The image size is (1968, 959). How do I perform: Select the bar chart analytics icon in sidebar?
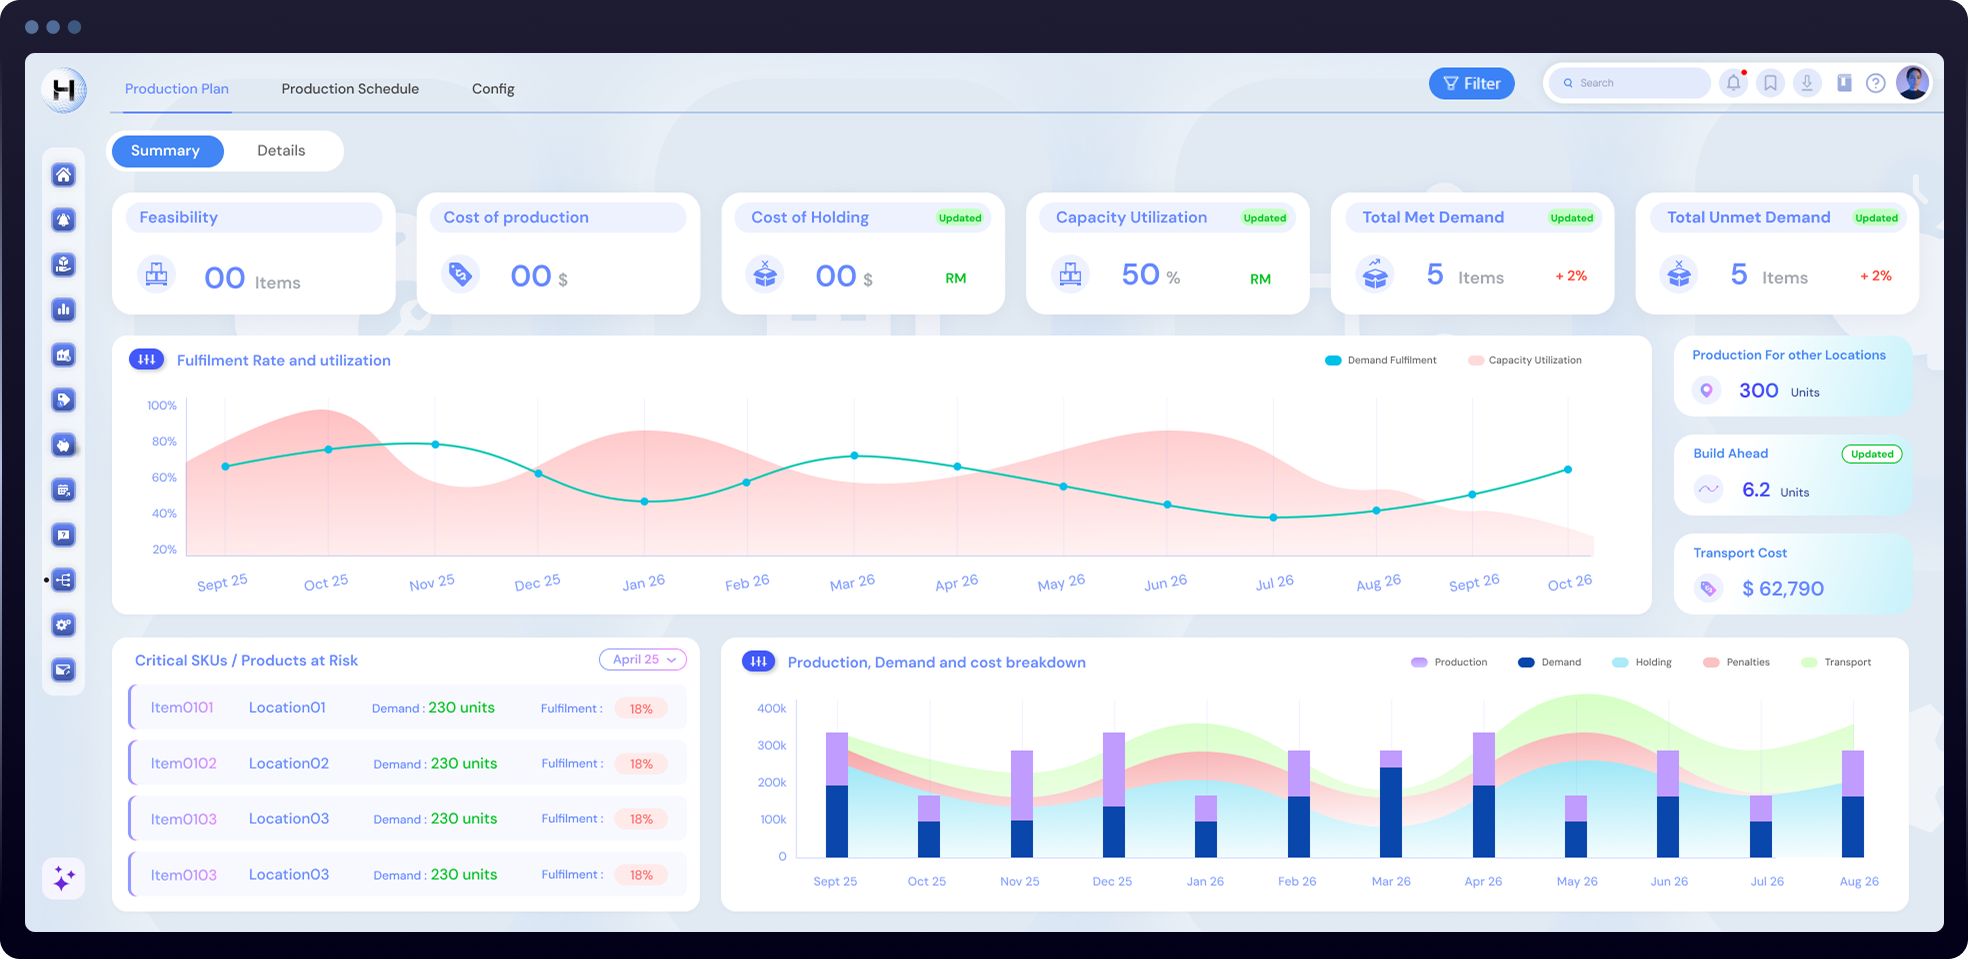click(x=64, y=310)
